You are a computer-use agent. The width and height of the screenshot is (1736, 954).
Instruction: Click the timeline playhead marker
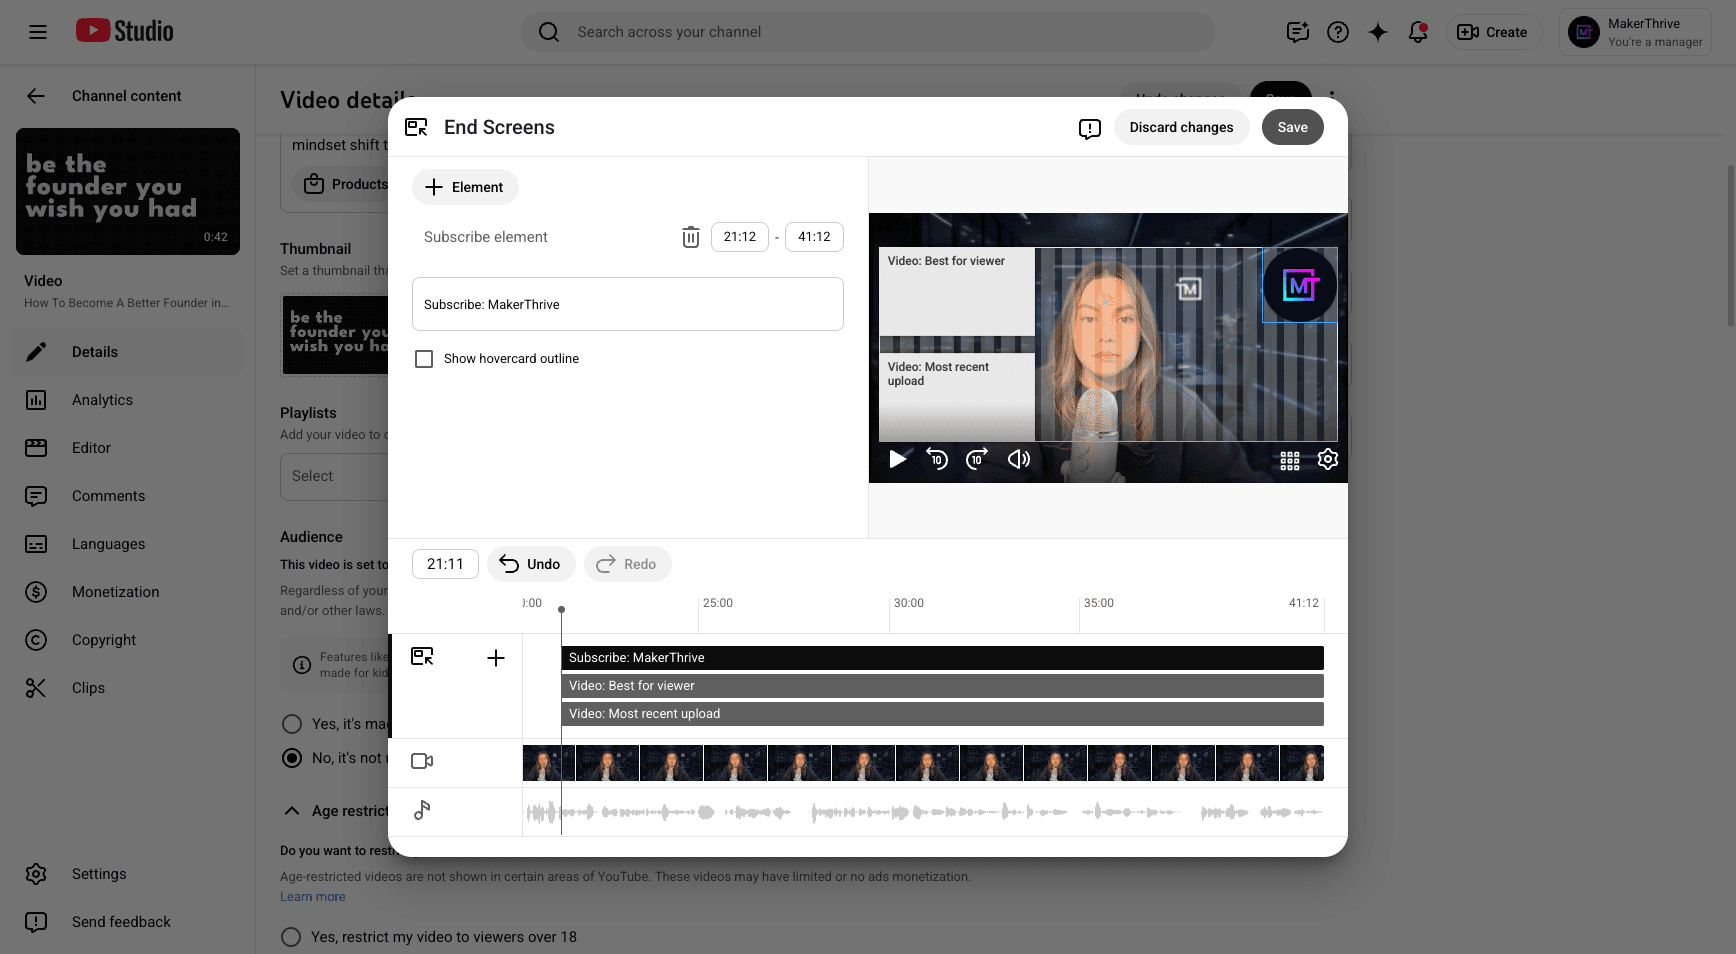click(561, 609)
